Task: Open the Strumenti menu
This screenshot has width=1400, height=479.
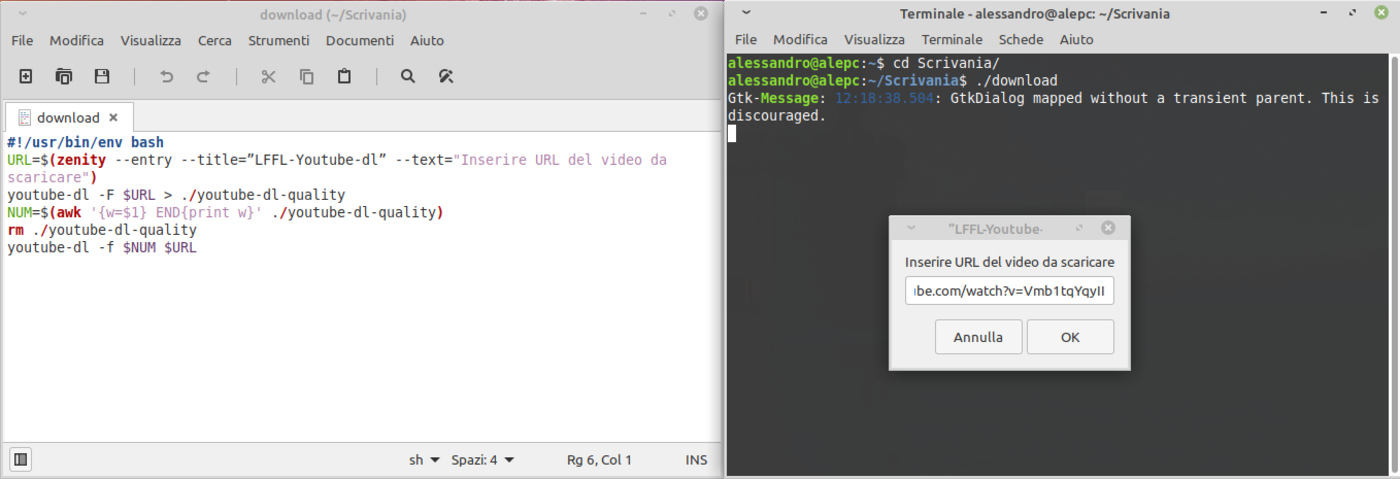Action: click(279, 40)
